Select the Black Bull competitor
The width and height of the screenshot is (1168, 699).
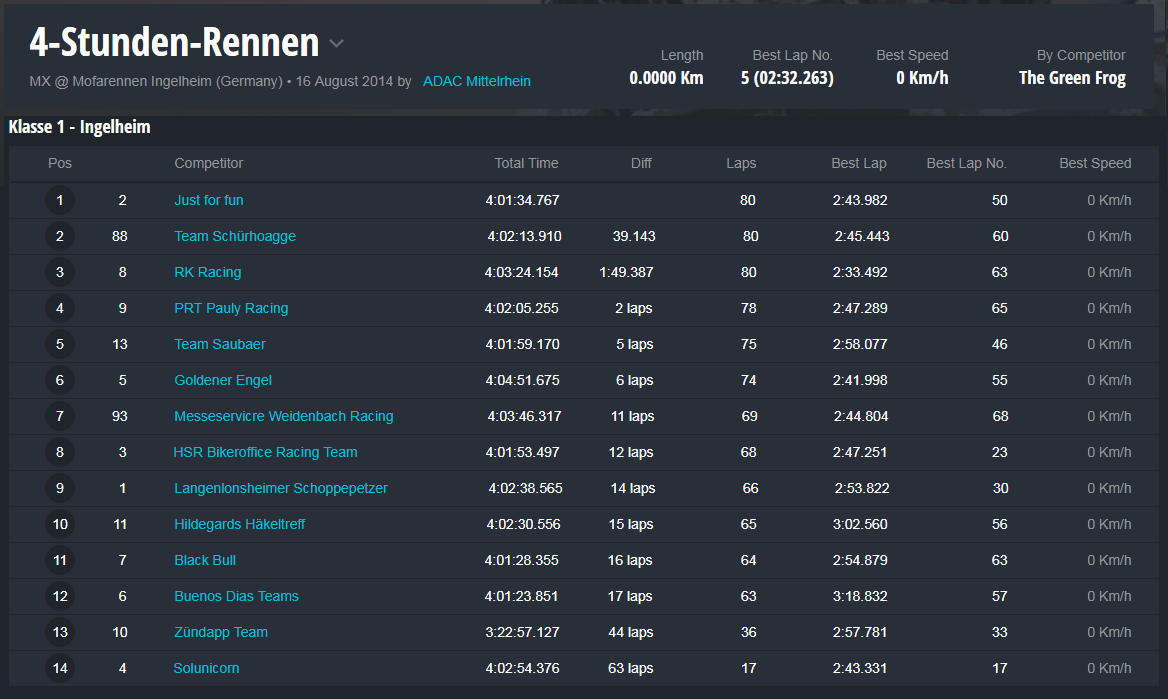click(205, 560)
